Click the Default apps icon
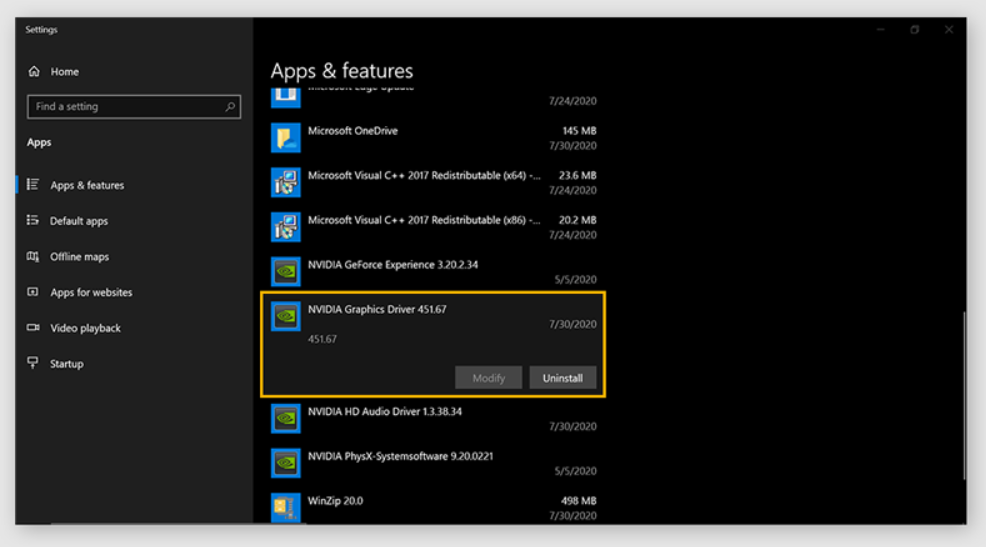986x547 pixels. coord(33,220)
